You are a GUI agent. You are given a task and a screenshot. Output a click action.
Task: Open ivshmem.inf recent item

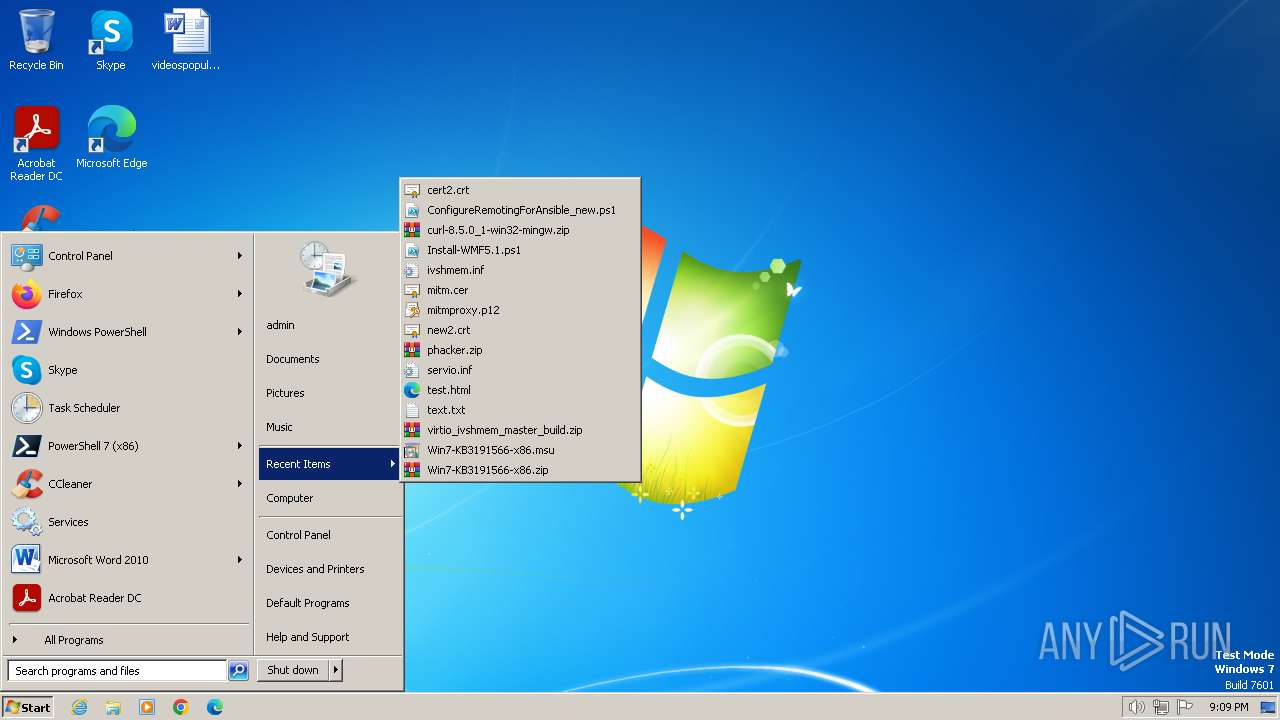click(519, 270)
